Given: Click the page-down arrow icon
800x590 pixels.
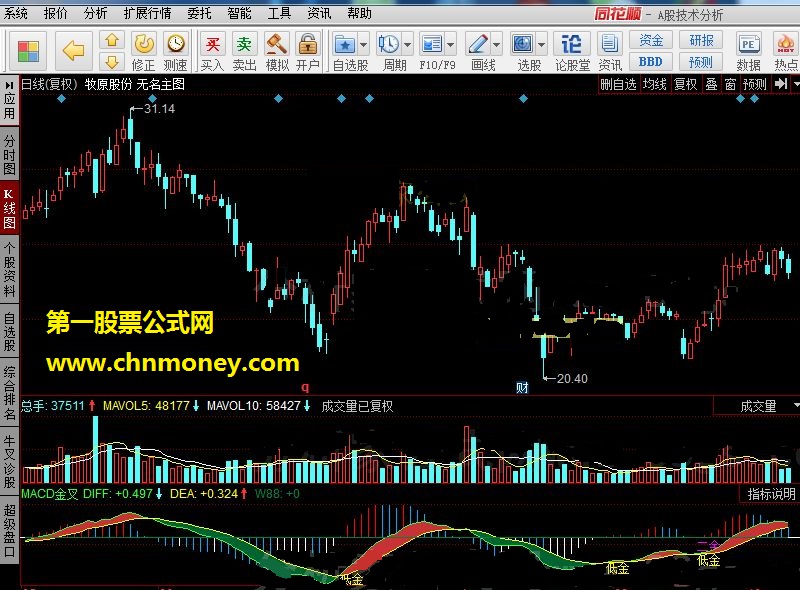Looking at the screenshot, I should tap(112, 62).
